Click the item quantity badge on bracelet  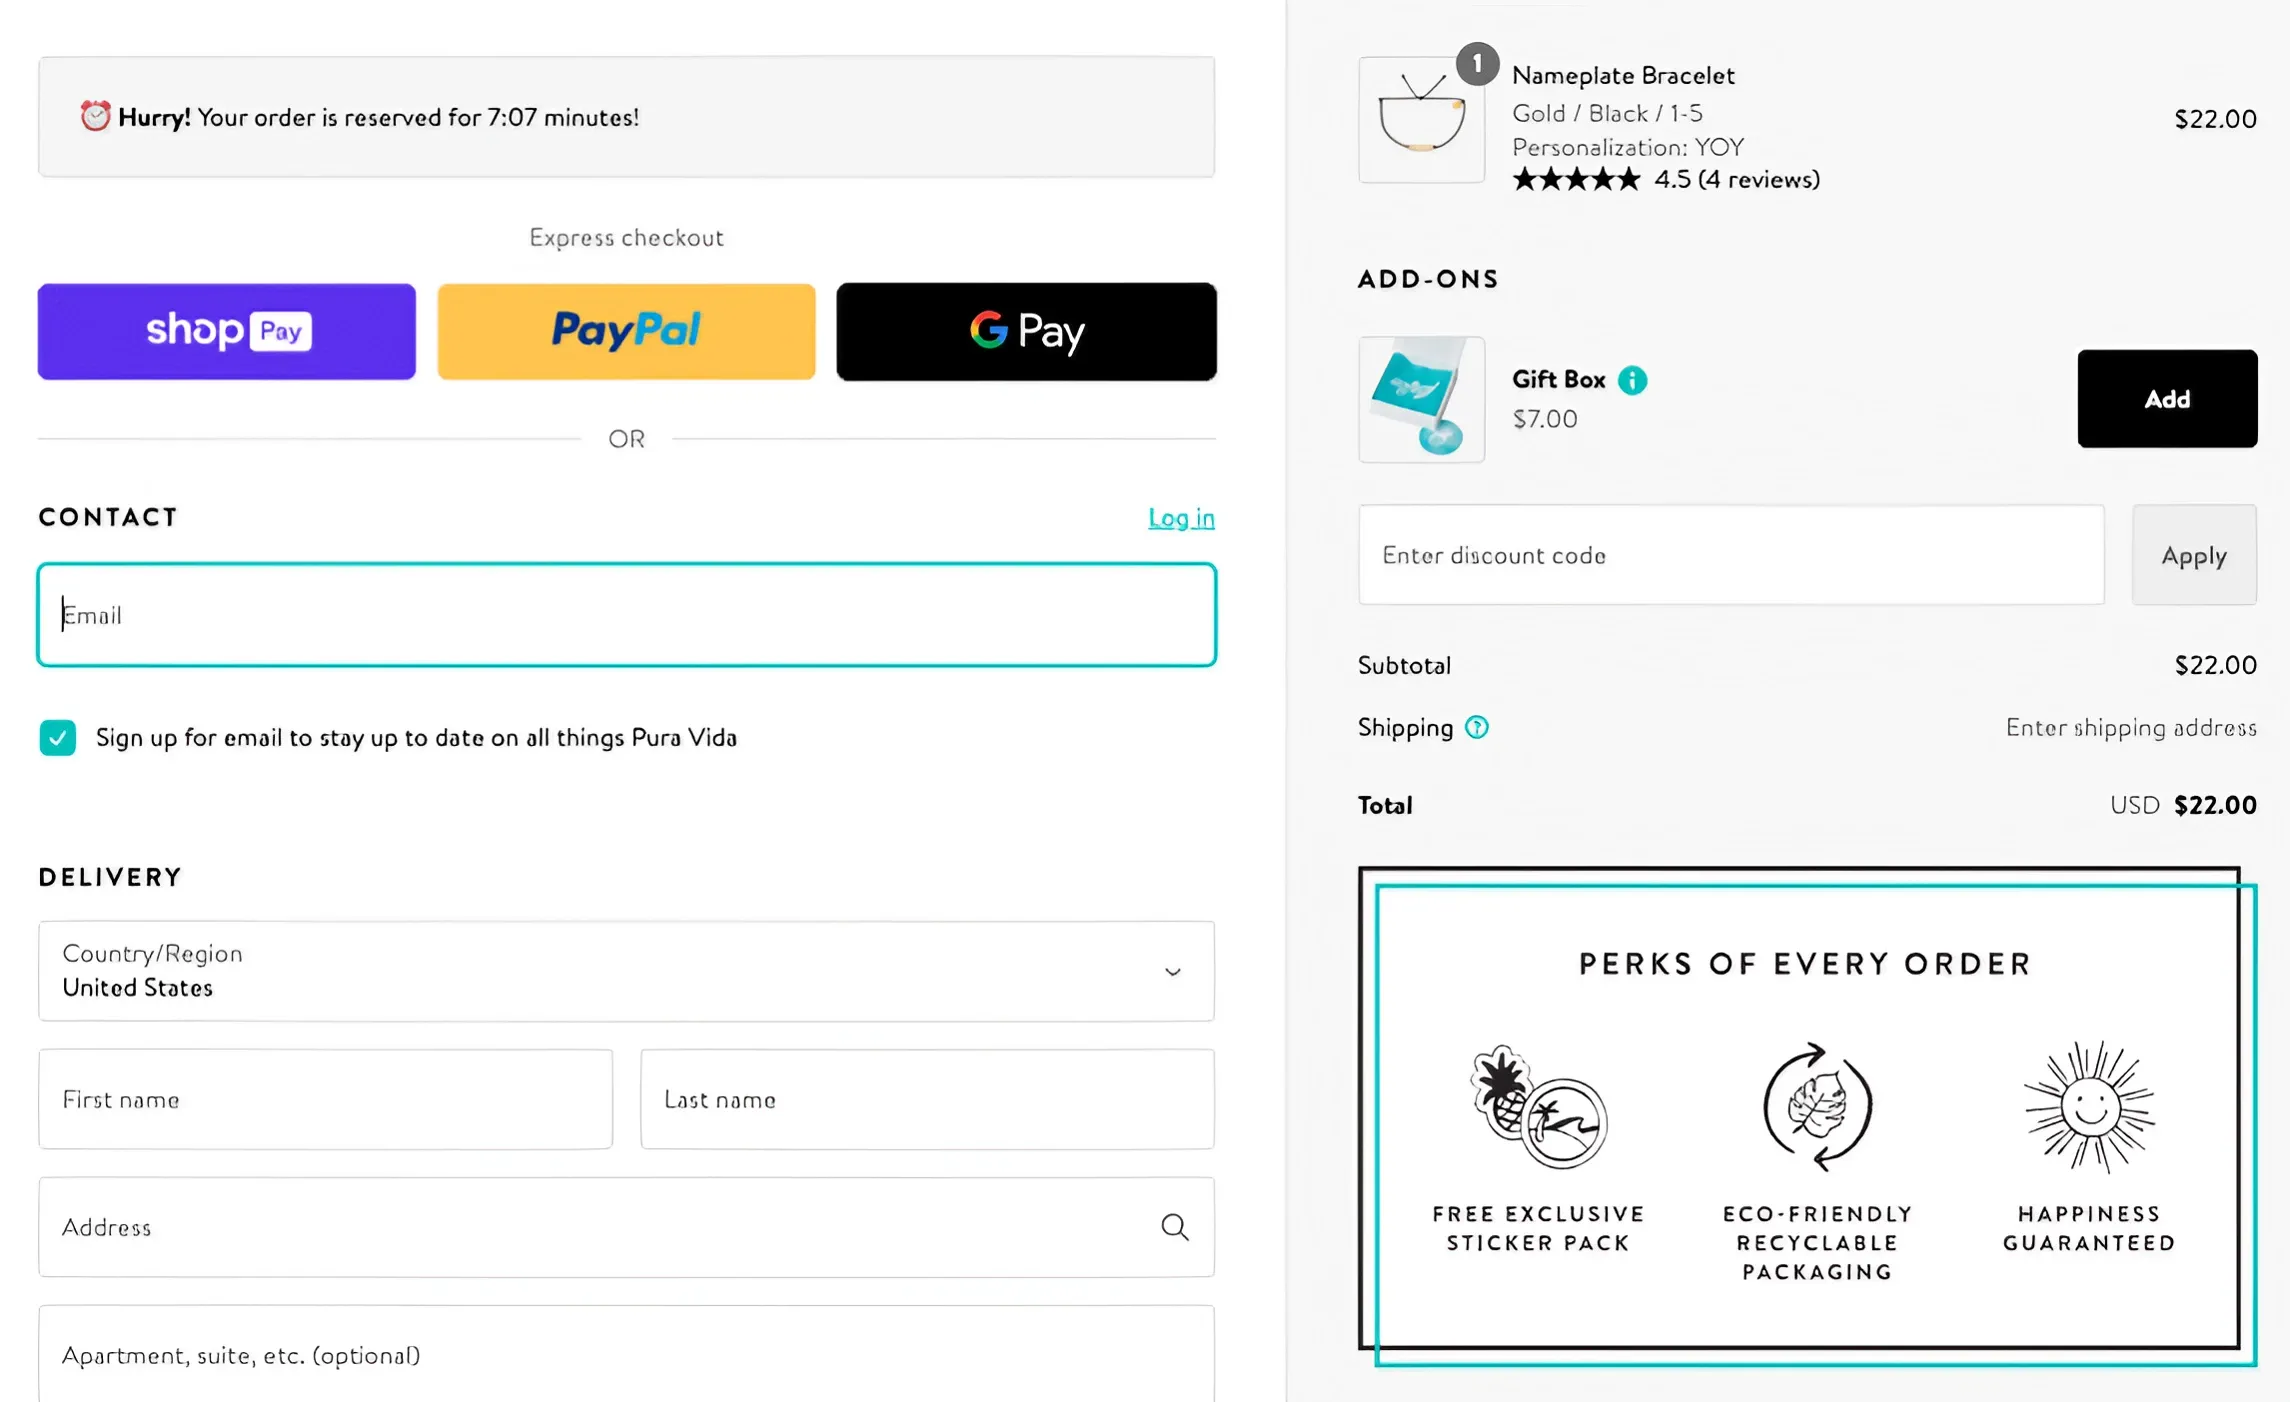(x=1477, y=64)
